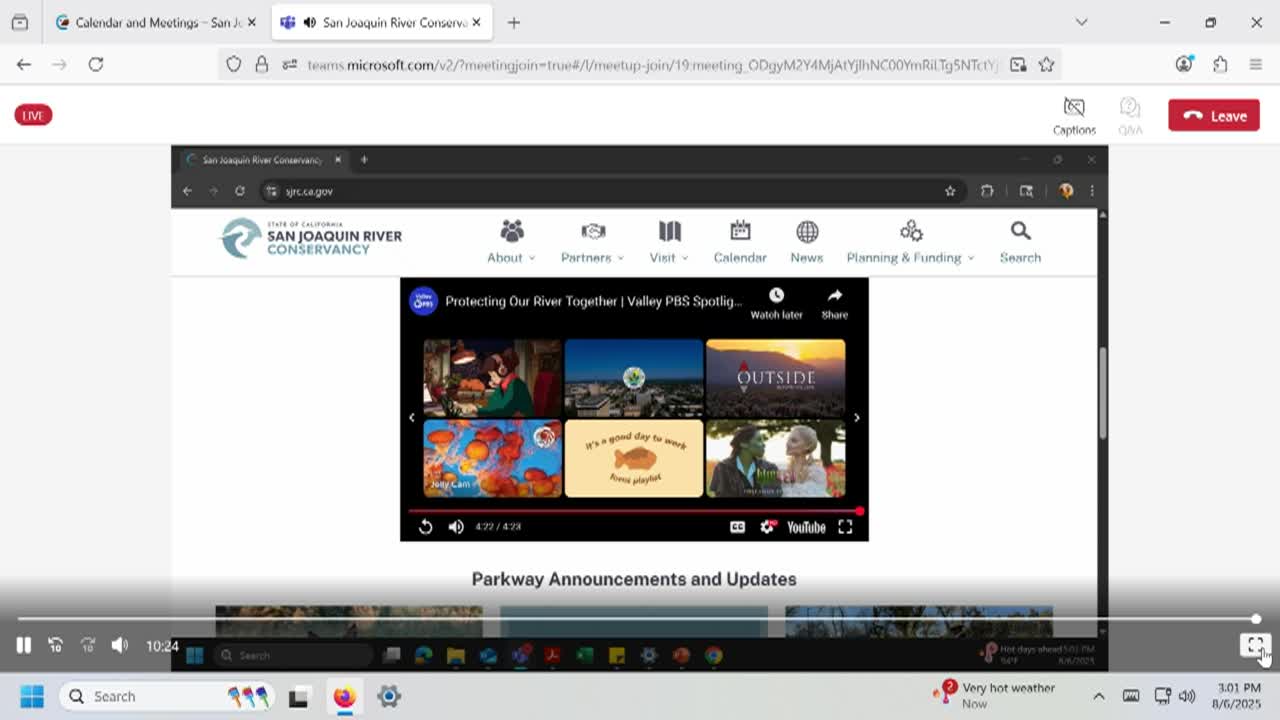Show site security lock info

pyautogui.click(x=261, y=64)
